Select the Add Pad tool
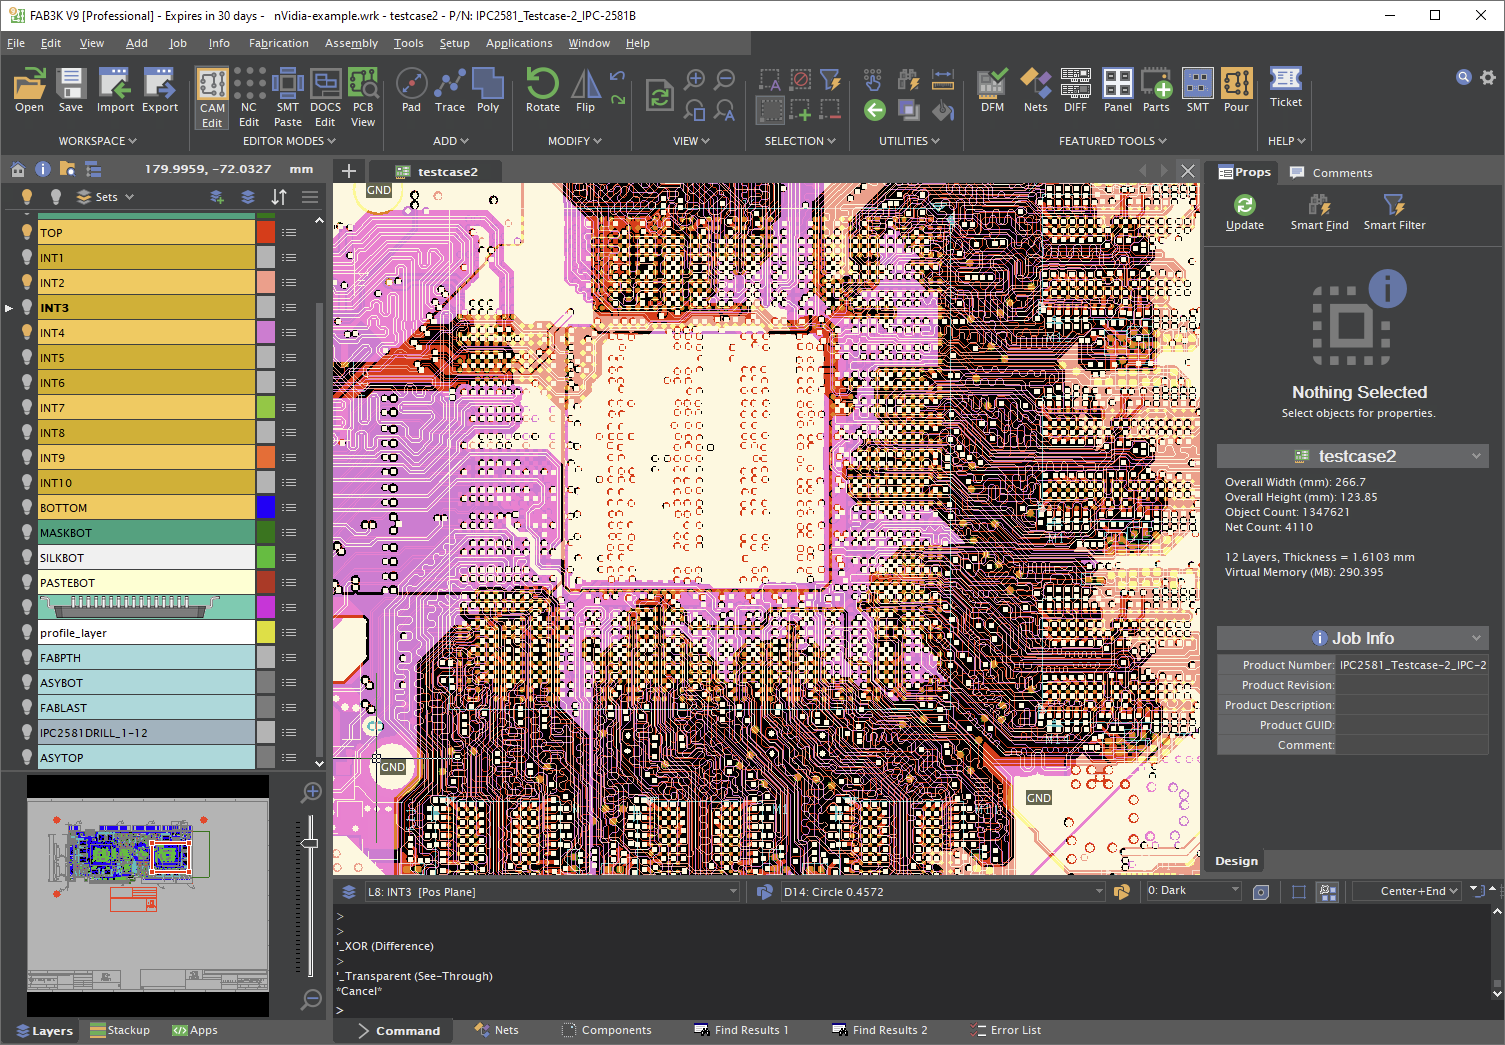The image size is (1505, 1045). click(411, 90)
